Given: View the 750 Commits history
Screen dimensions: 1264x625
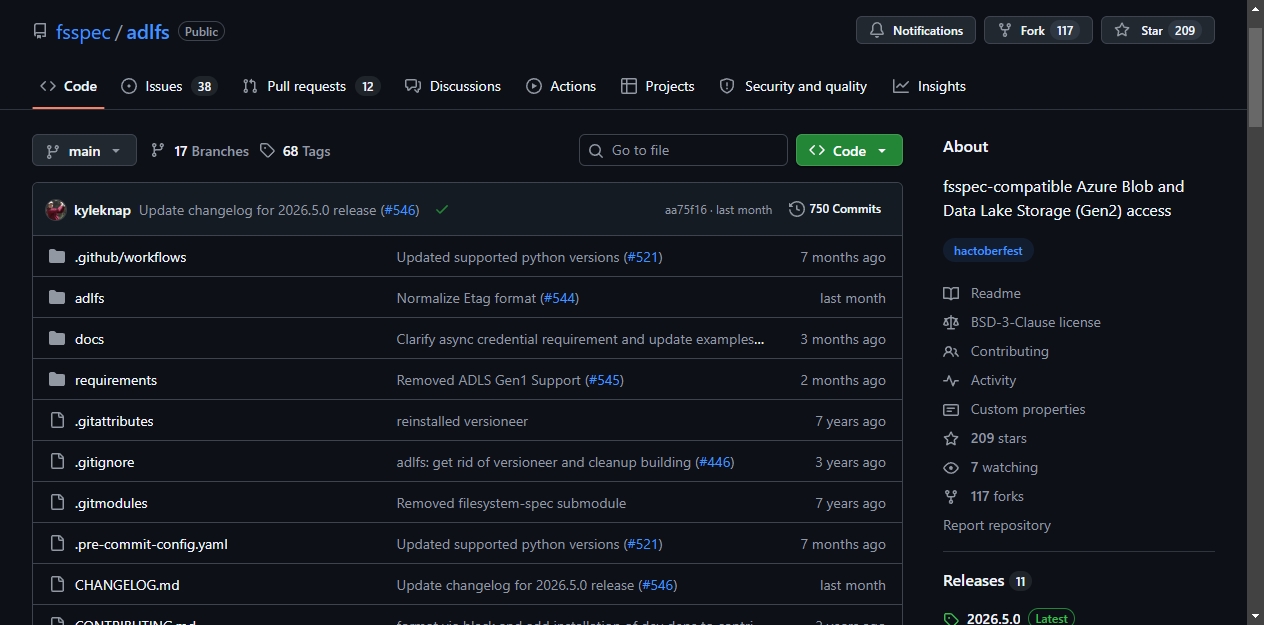Looking at the screenshot, I should pyautogui.click(x=835, y=209).
